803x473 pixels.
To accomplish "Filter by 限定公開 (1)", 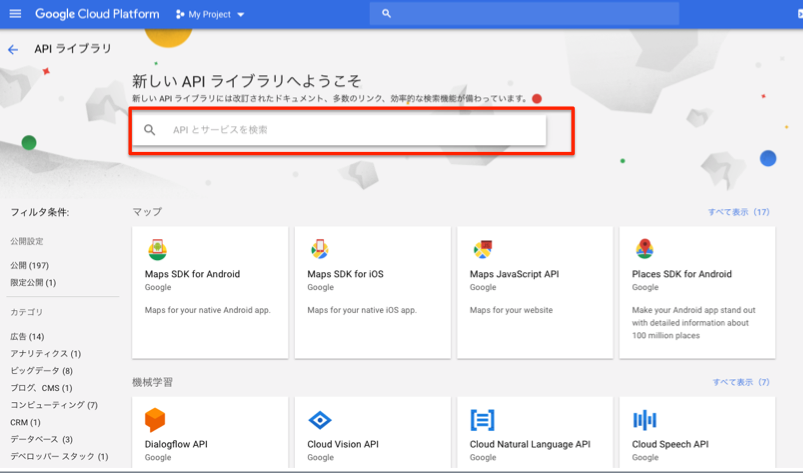I will point(33,283).
